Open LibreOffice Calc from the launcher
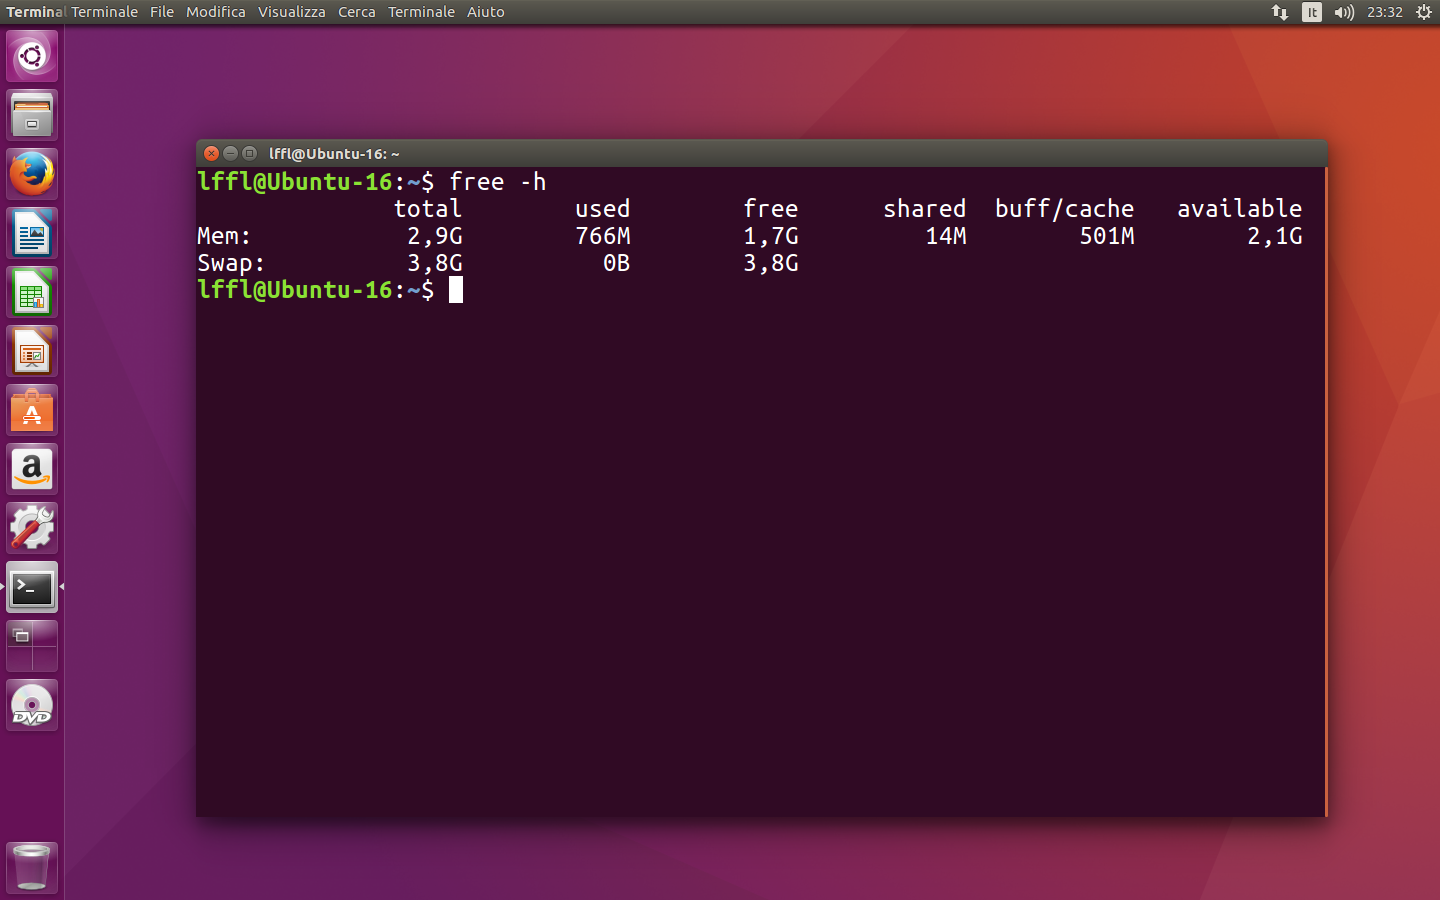 [x=31, y=291]
